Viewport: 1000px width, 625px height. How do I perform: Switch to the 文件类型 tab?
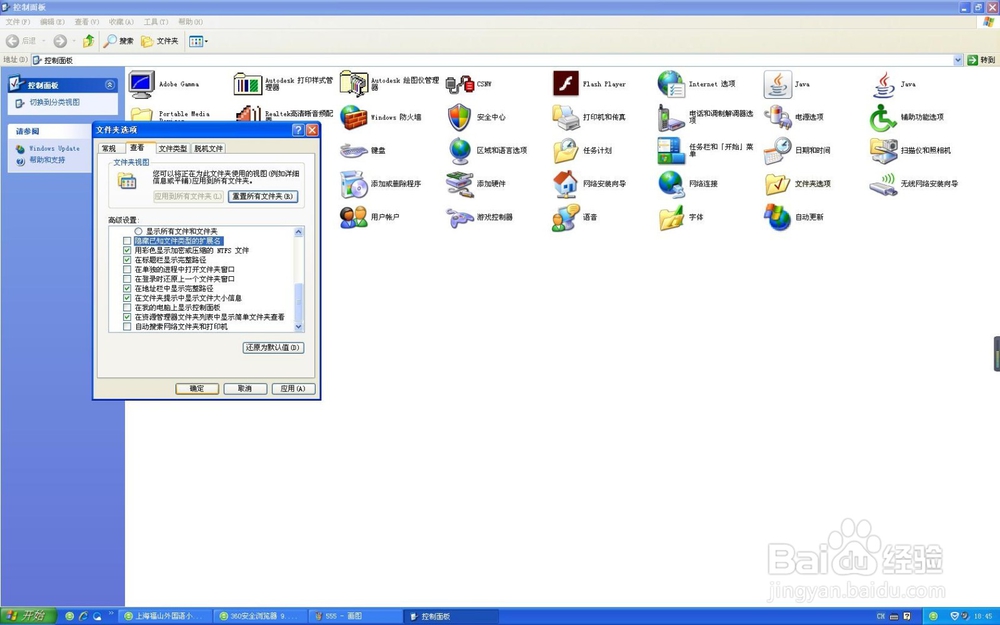coord(172,149)
